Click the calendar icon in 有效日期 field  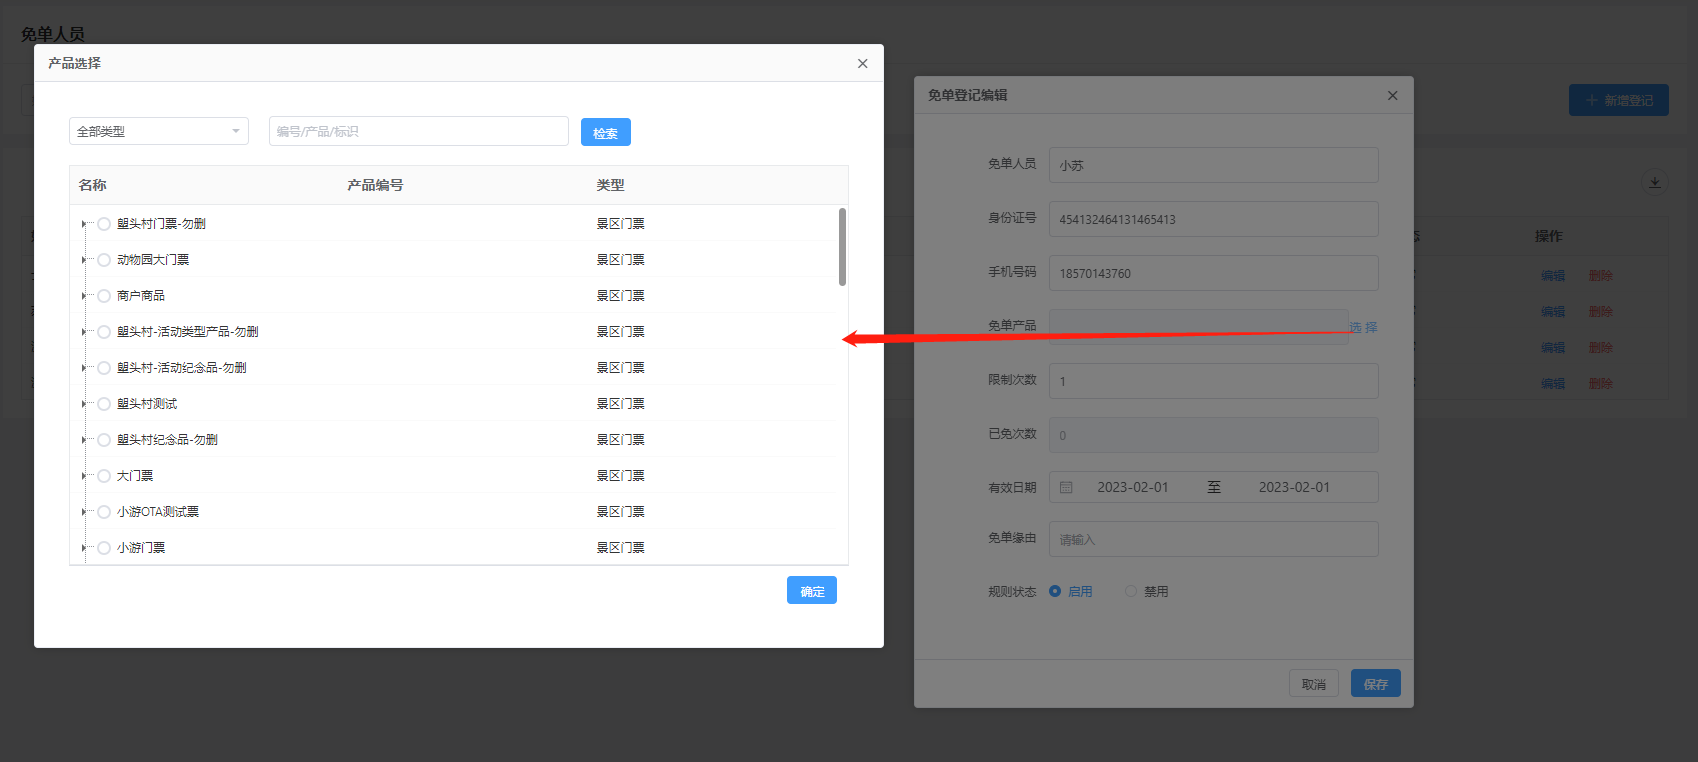click(x=1066, y=488)
